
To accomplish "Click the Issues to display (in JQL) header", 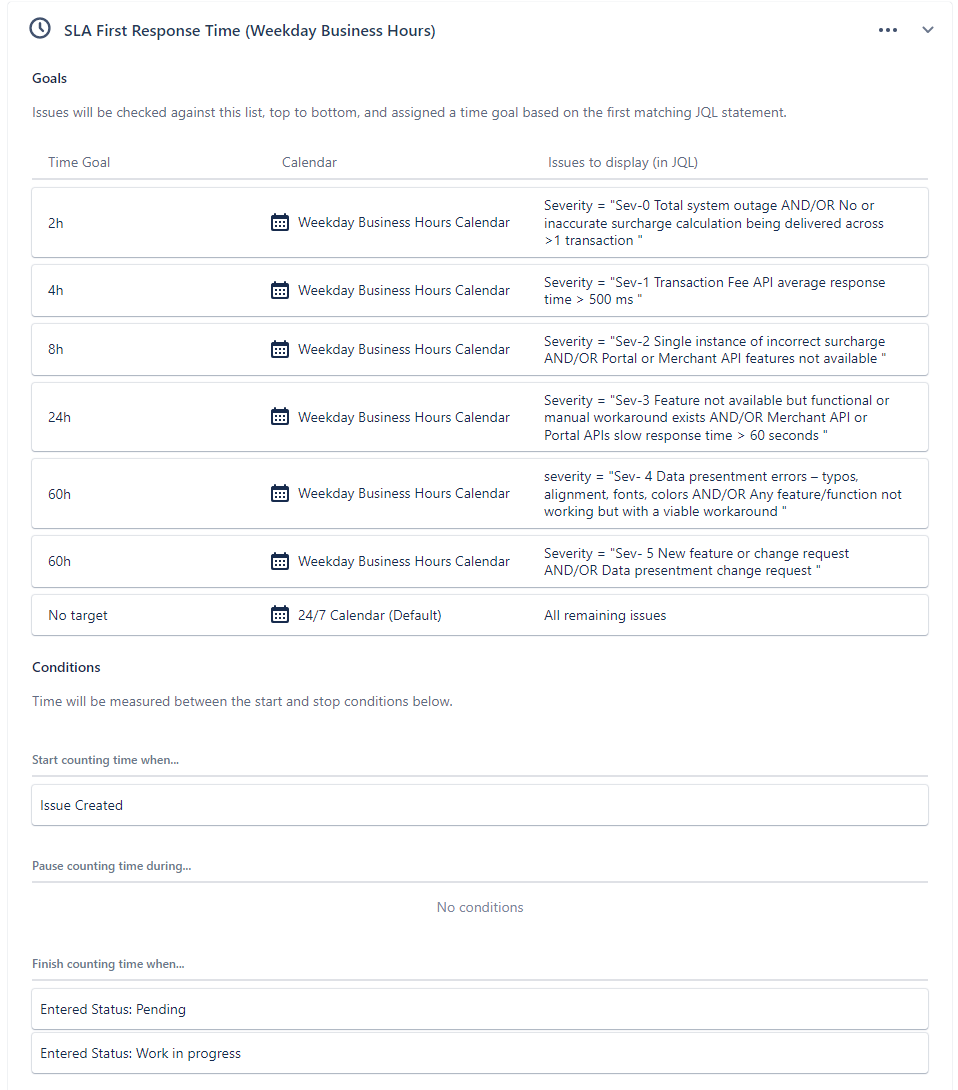I will click(x=623, y=162).
